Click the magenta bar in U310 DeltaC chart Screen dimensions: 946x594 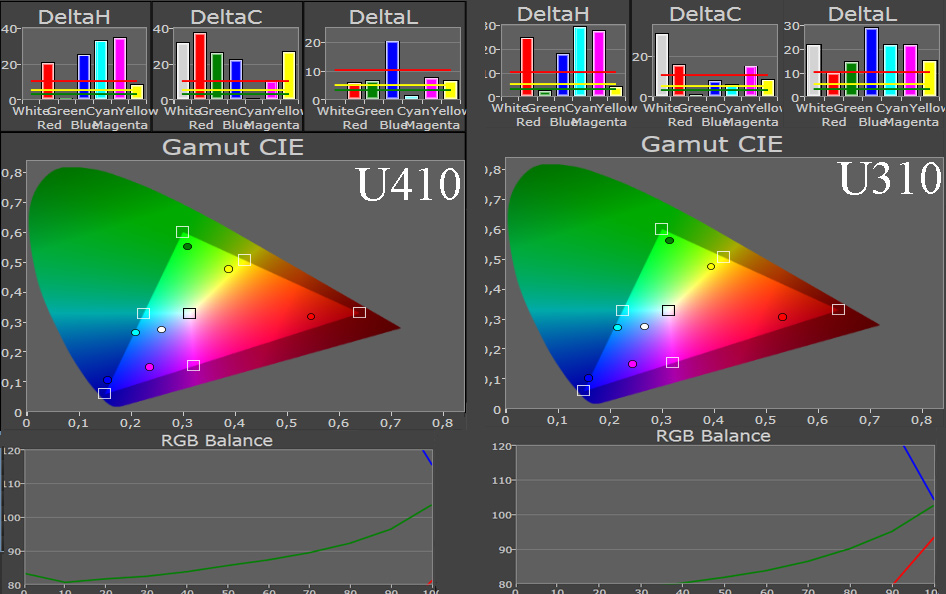[x=751, y=81]
